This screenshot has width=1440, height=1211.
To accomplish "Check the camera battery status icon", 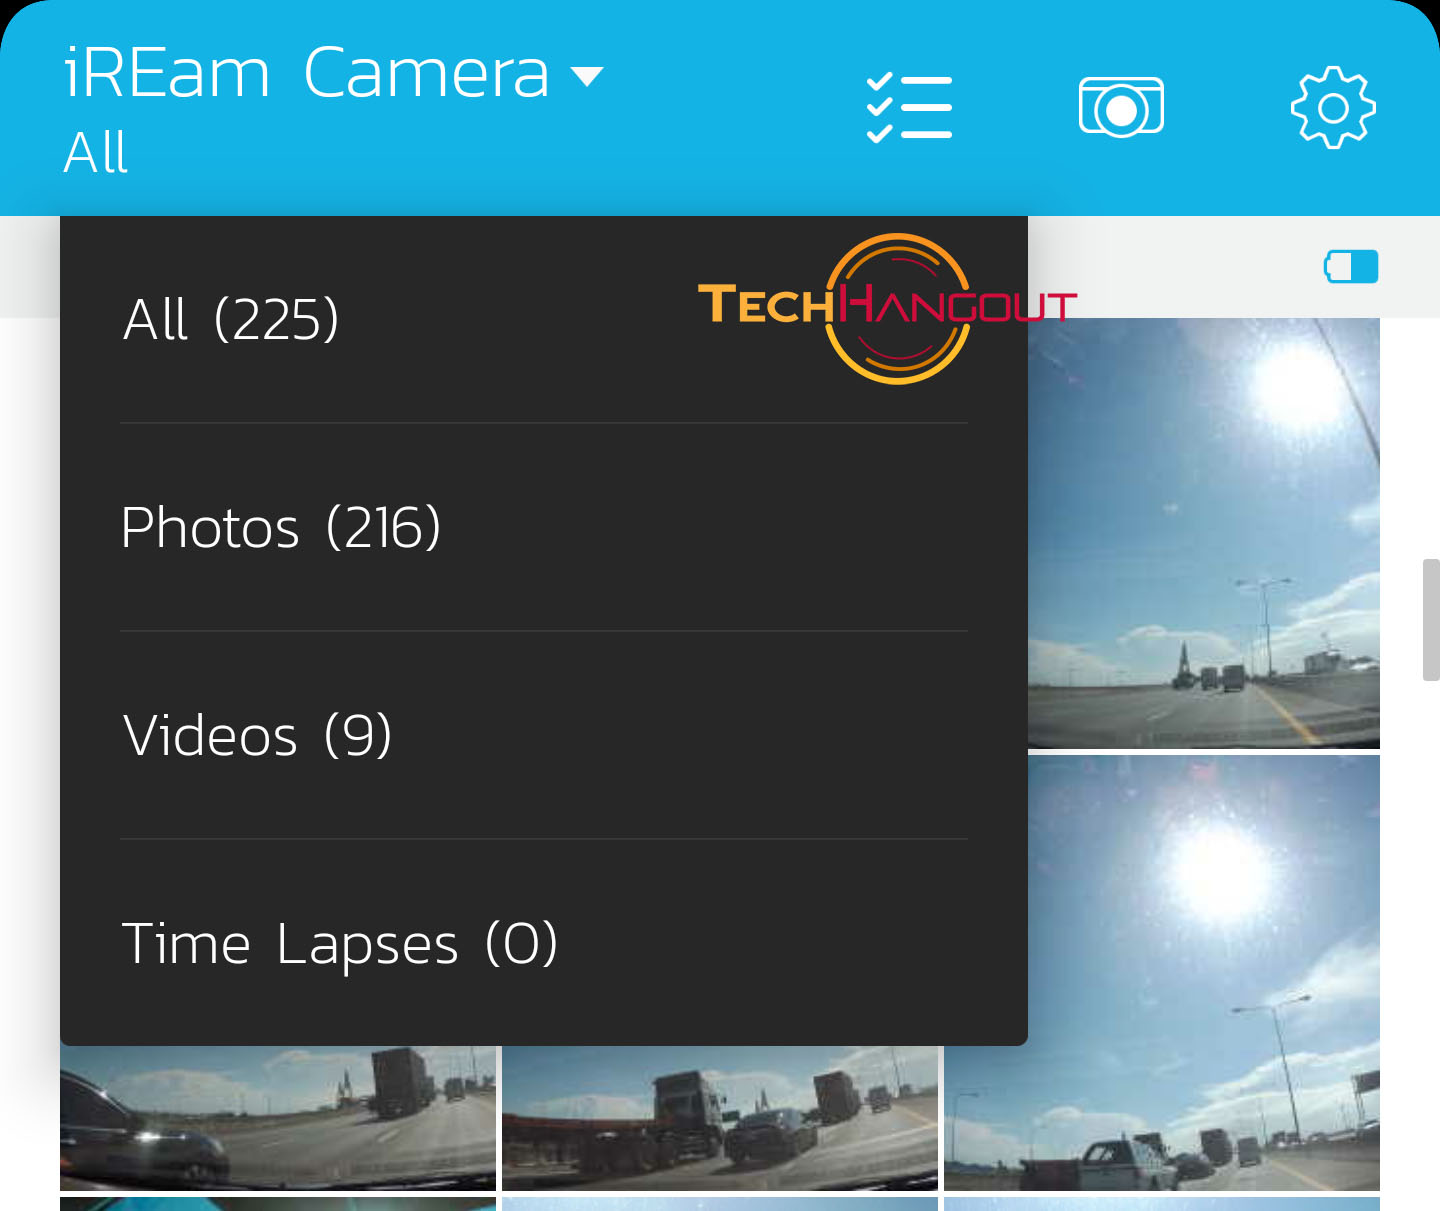I will click(1351, 267).
